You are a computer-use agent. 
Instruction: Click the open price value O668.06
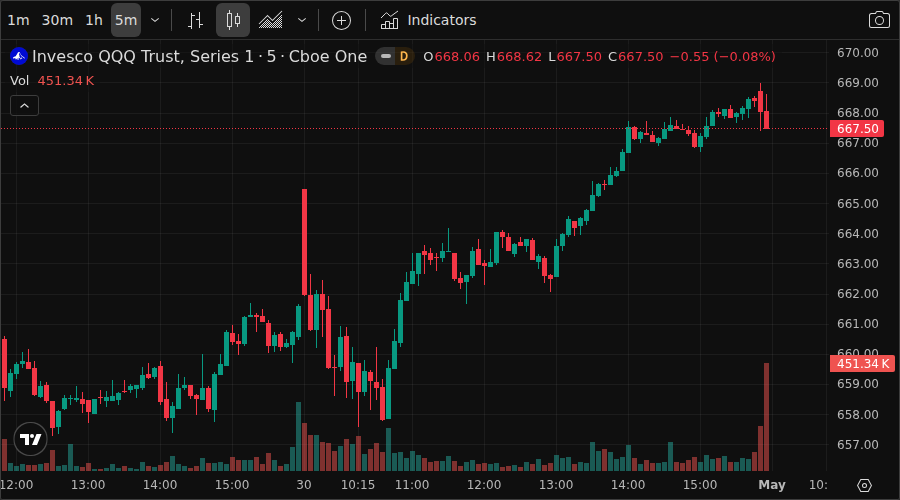[451, 57]
